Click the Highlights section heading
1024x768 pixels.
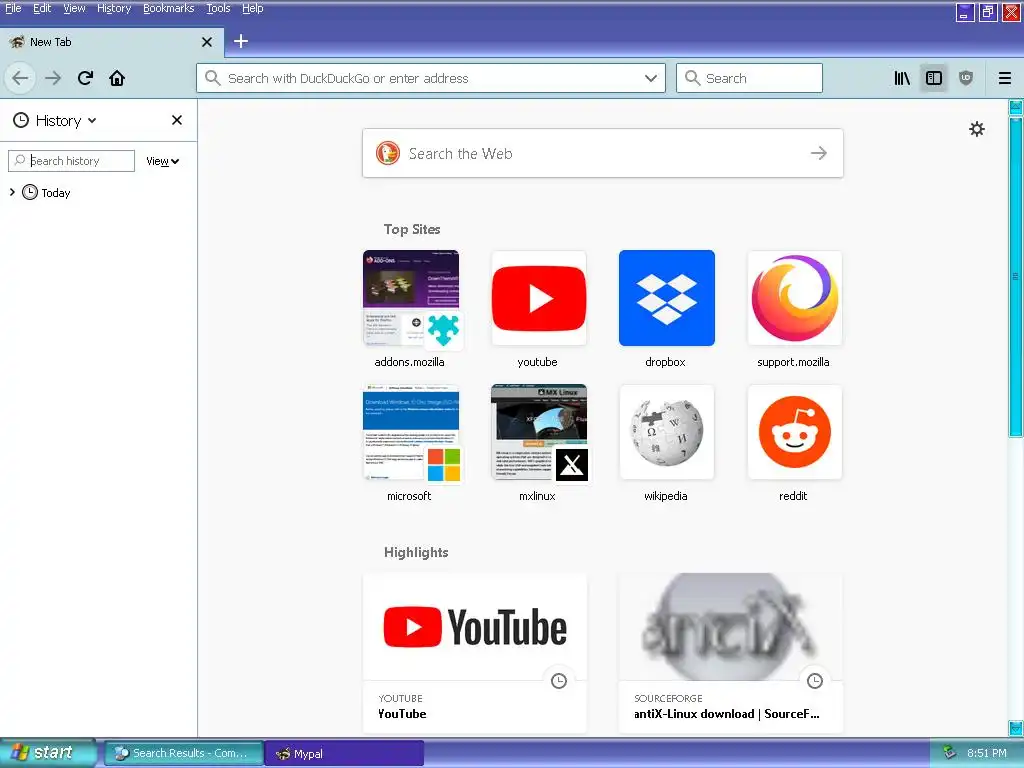pyautogui.click(x=416, y=552)
